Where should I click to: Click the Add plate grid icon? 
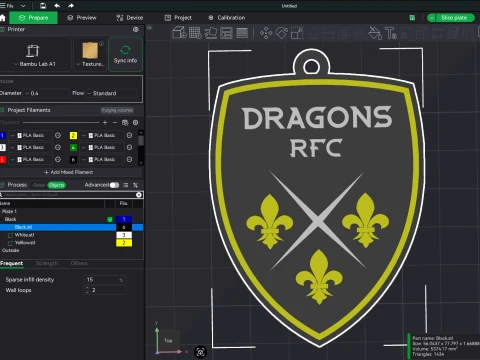click(x=195, y=33)
